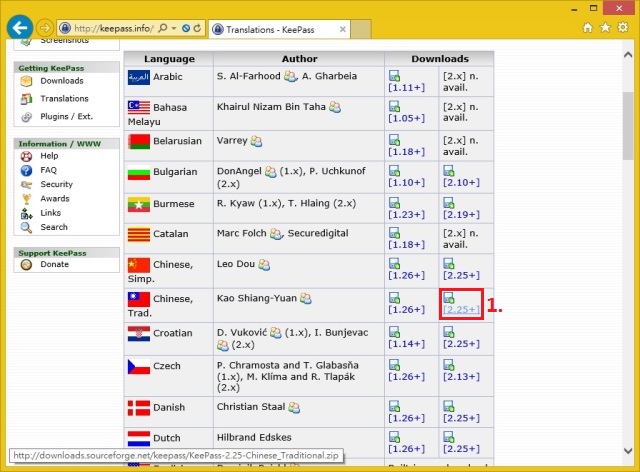Screen dimensions: 640x472
Task: Download Croatian [1.14+] translation
Action: click(406, 344)
